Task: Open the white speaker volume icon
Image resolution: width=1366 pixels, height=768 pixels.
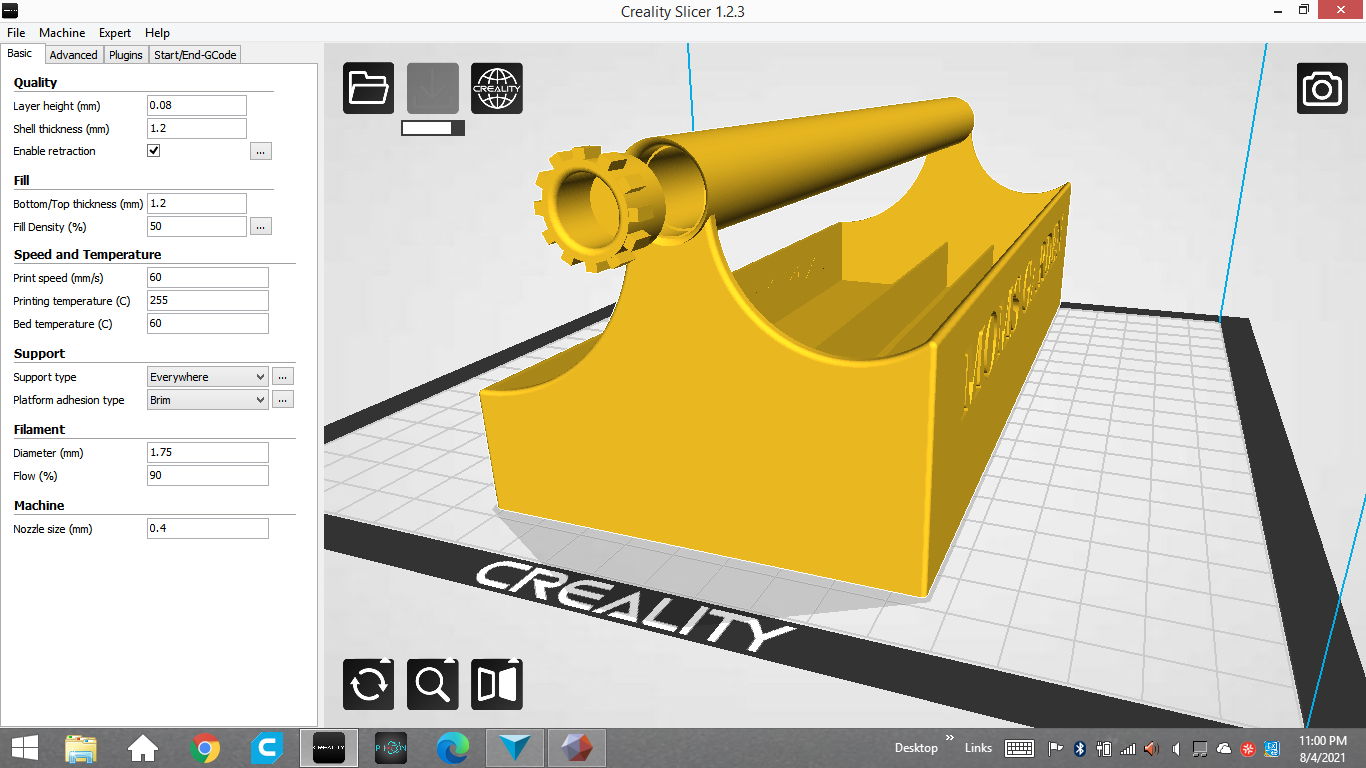Action: coord(1176,748)
